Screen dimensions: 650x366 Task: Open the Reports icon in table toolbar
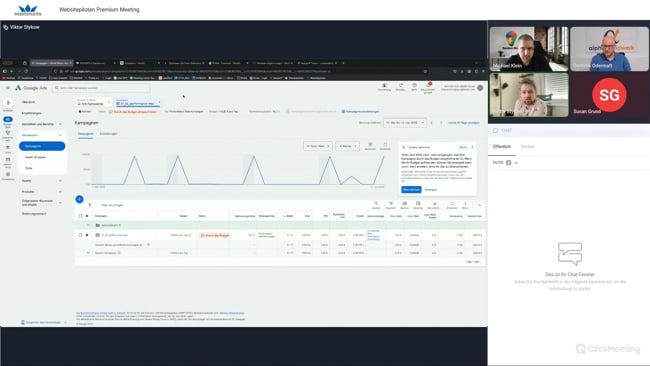click(418, 204)
